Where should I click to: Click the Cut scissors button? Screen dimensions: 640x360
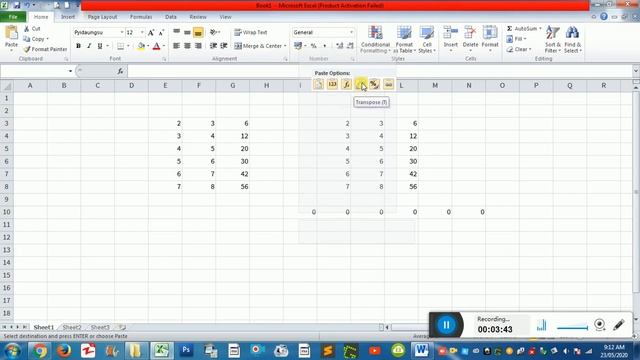(x=32, y=29)
